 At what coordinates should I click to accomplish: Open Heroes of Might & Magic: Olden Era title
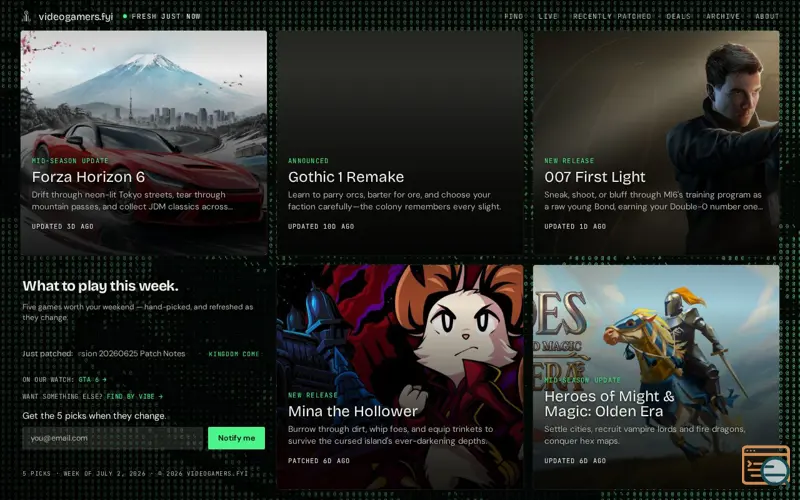click(x=609, y=404)
